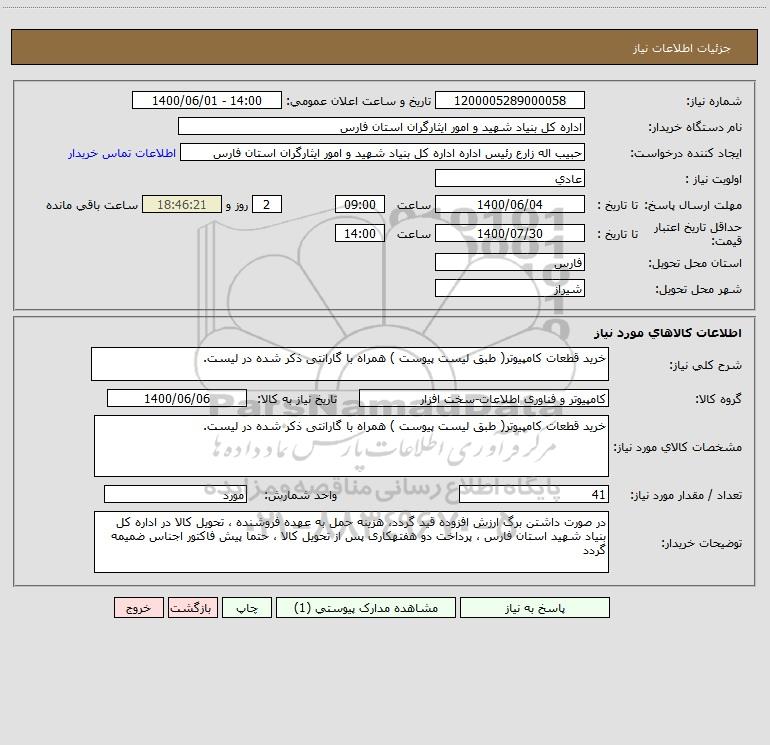Click the خروج exit button
770x745 pixels.
[138, 607]
